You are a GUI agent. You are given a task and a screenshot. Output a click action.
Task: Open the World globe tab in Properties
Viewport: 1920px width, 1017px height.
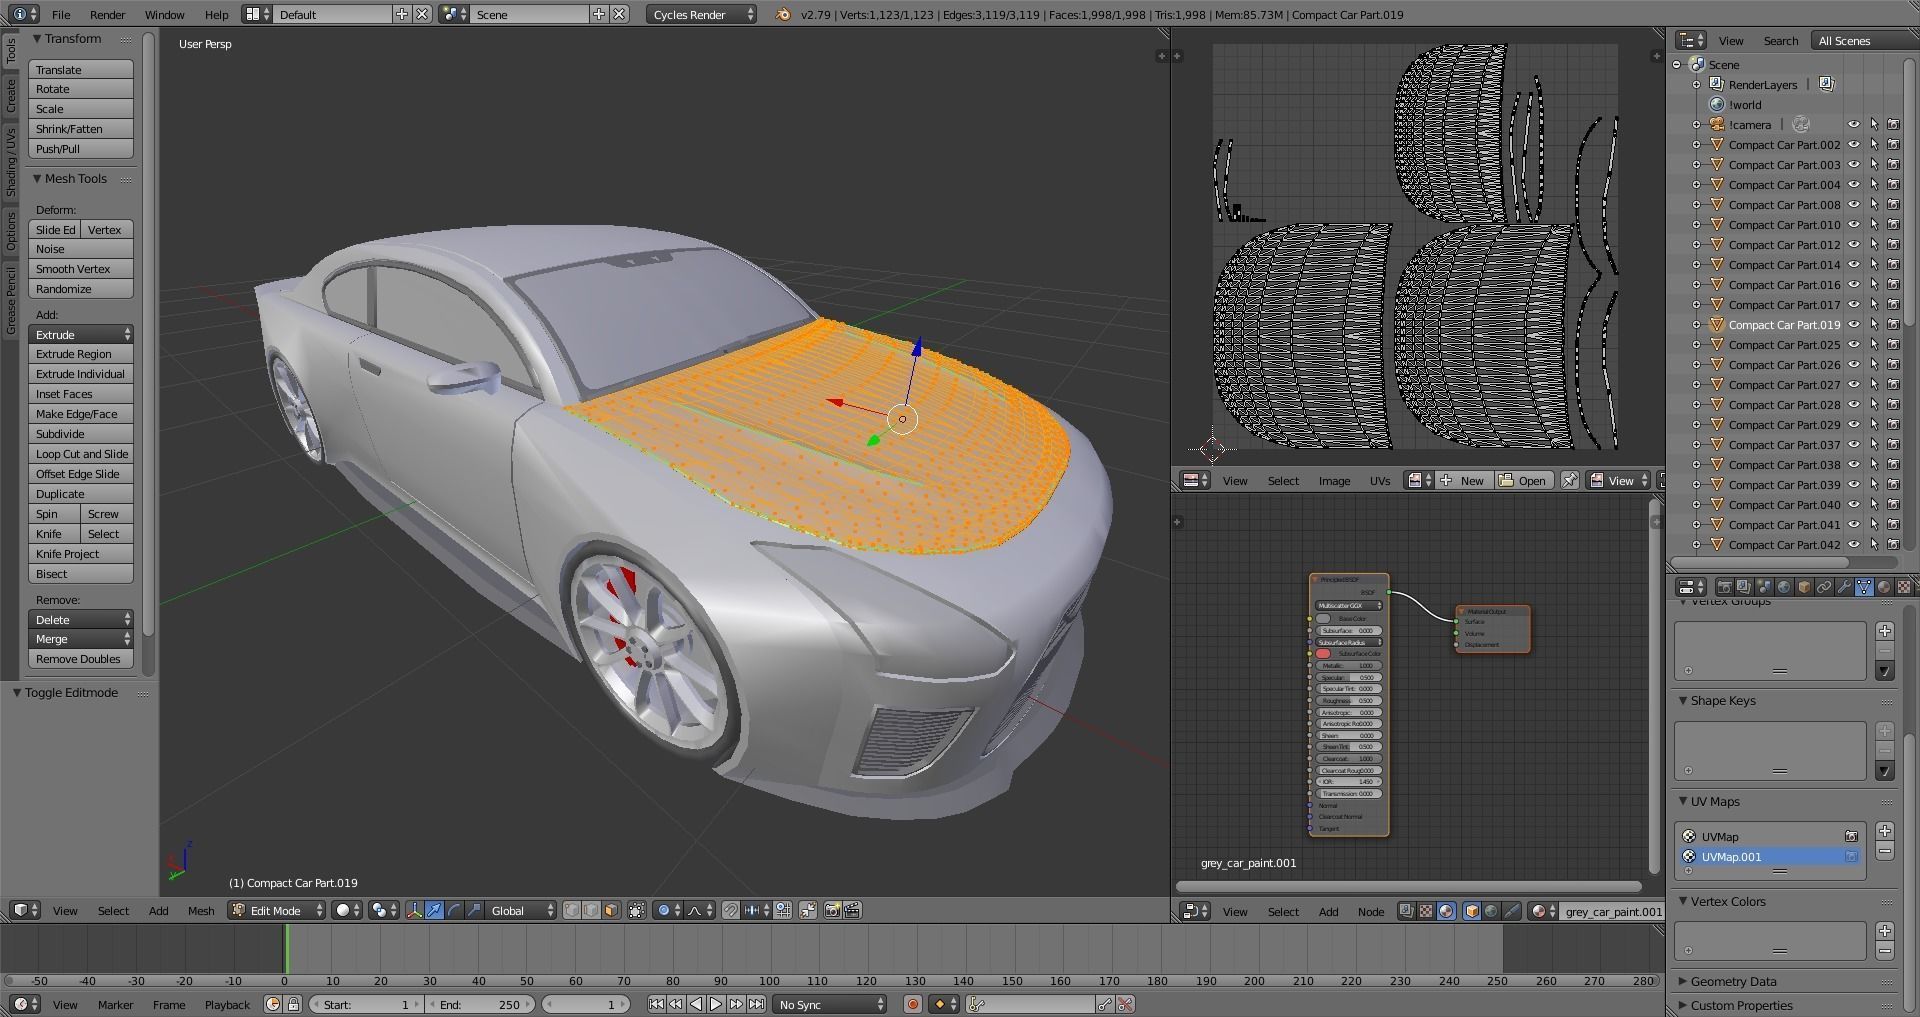coord(1784,587)
